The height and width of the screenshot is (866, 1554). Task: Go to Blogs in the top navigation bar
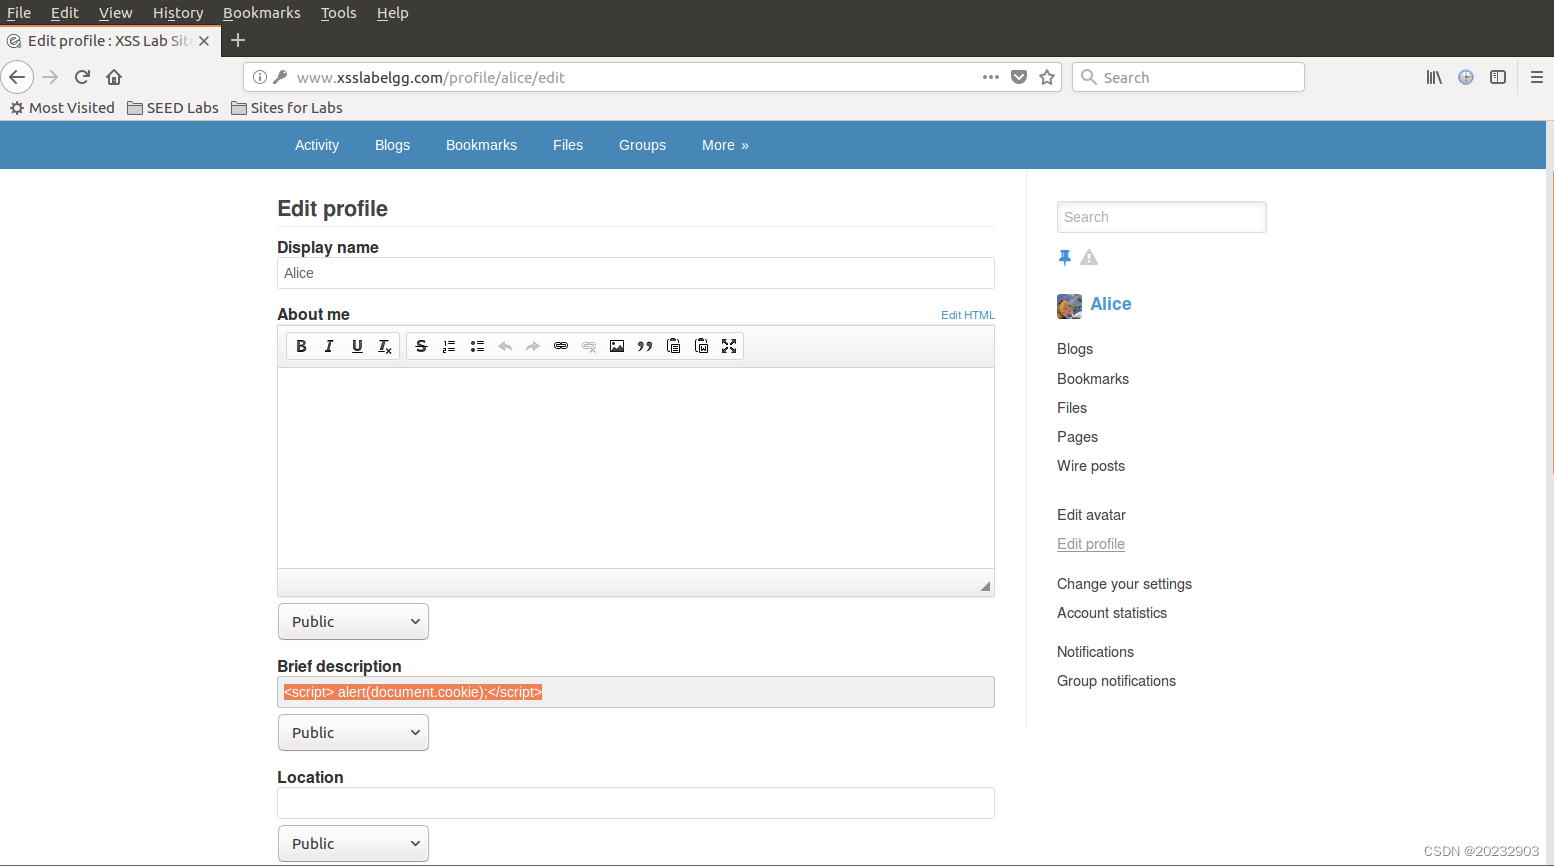coord(392,145)
